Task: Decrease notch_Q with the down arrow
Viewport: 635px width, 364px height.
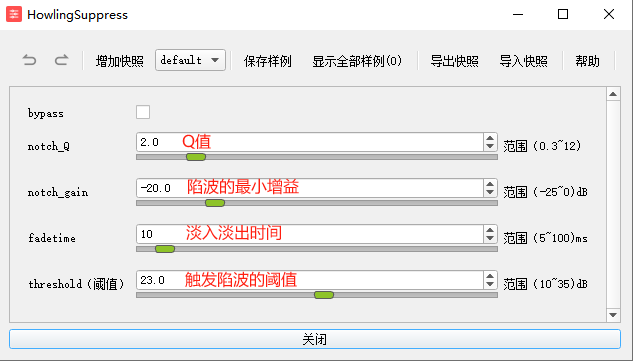Action: tap(490, 147)
